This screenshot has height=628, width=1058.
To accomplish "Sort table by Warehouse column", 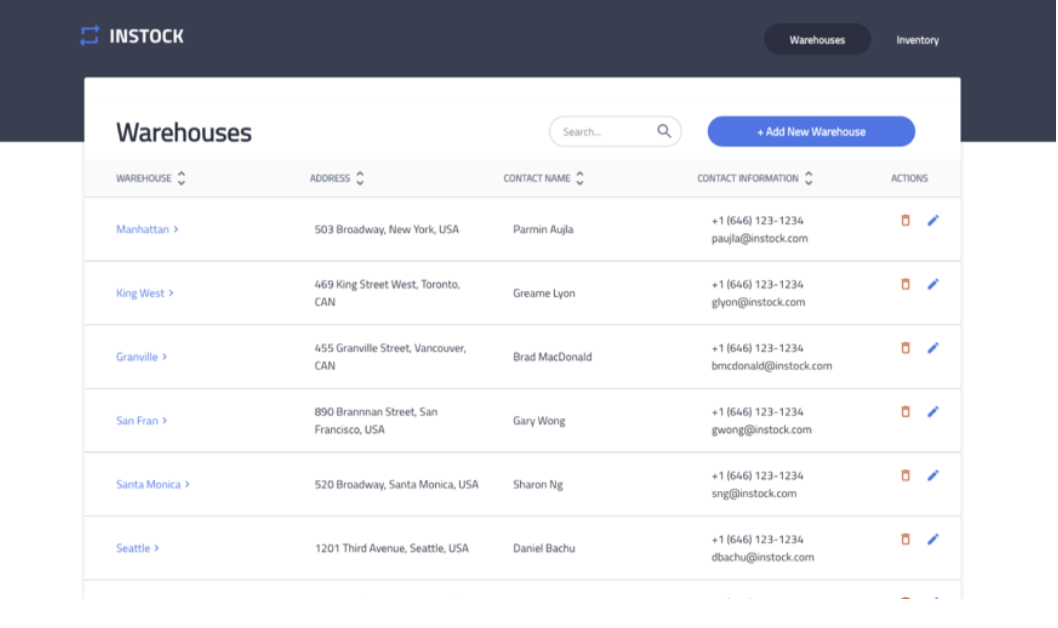I will [x=181, y=179].
